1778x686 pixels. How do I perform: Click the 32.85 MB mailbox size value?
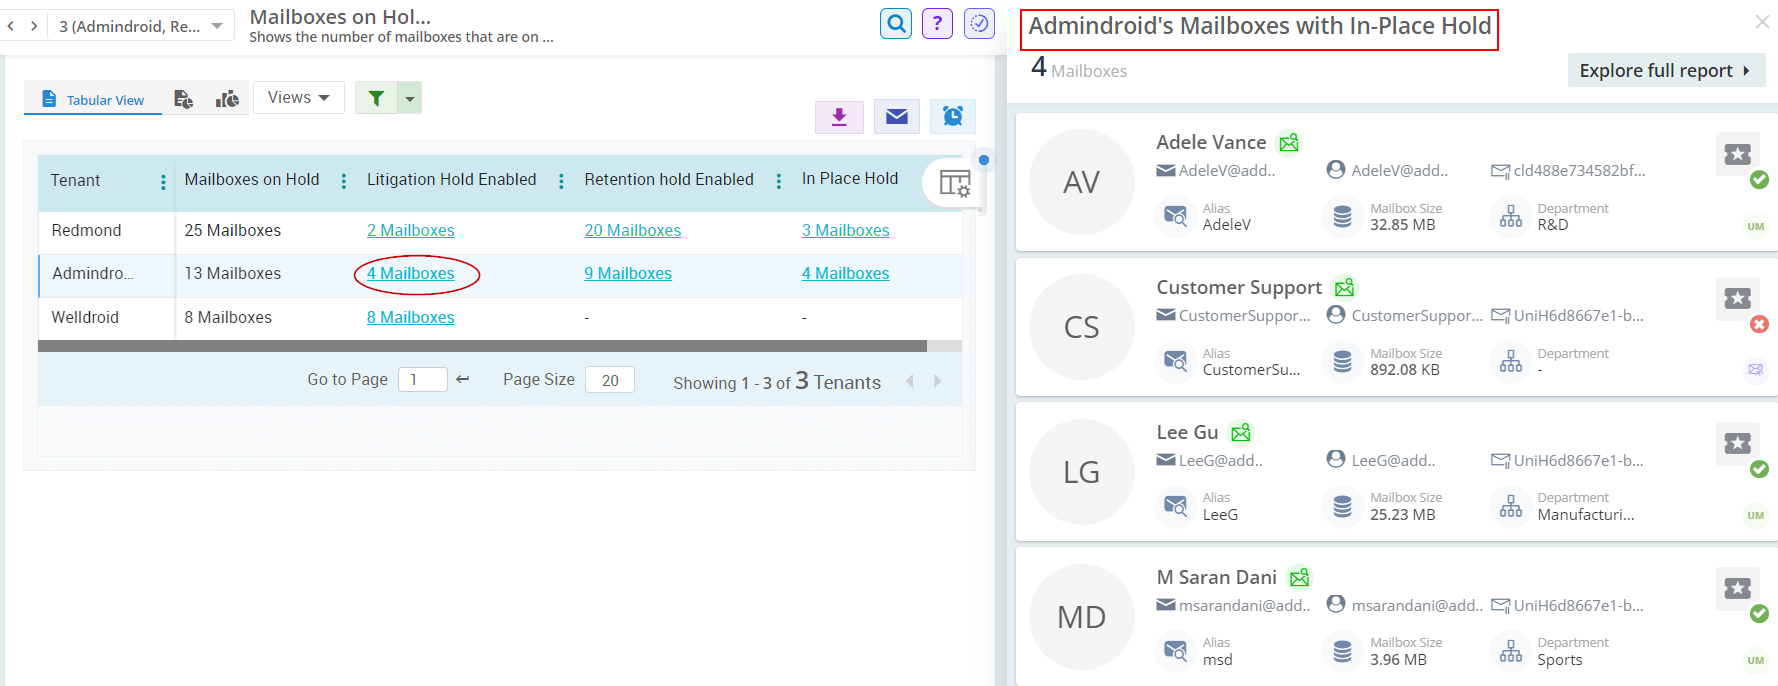coord(1403,225)
